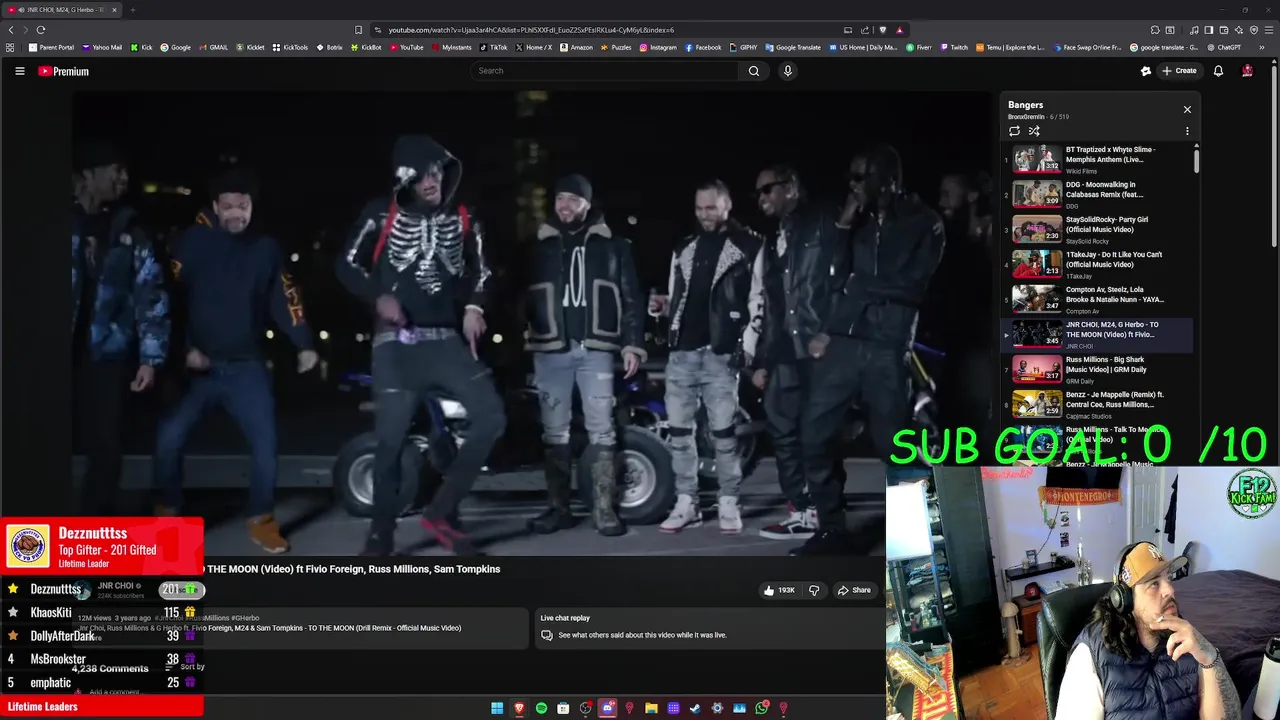Open the Create upload menu
The width and height of the screenshot is (1280, 720).
click(1179, 71)
